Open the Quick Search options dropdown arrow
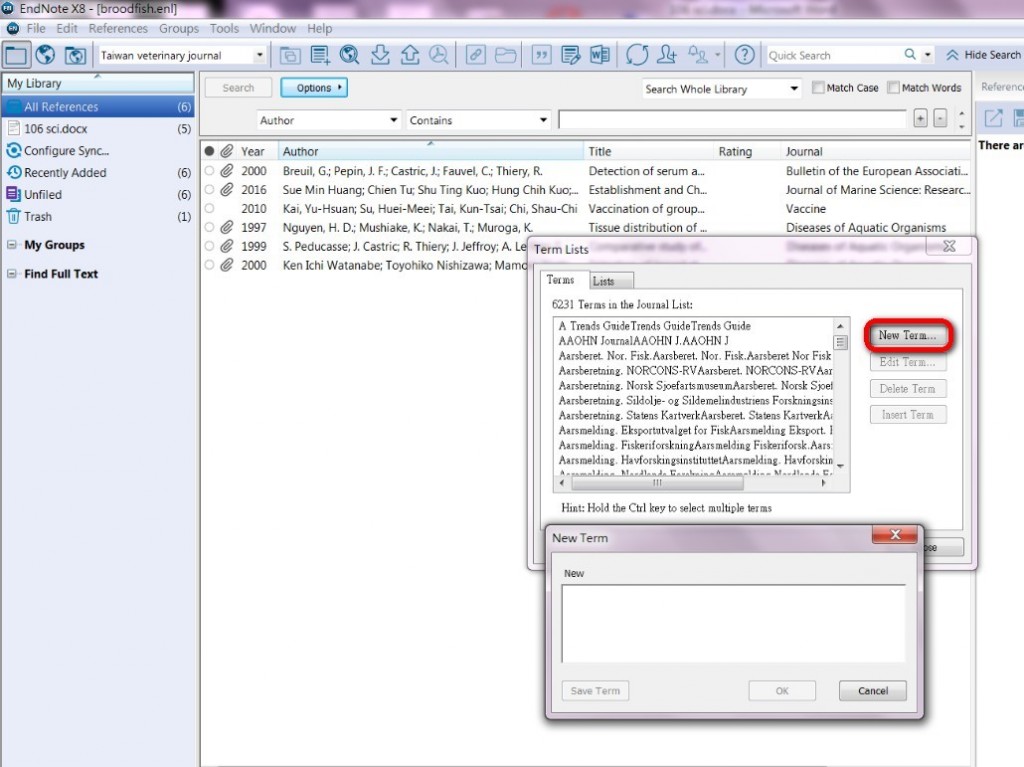The height and width of the screenshot is (767, 1024). click(927, 55)
